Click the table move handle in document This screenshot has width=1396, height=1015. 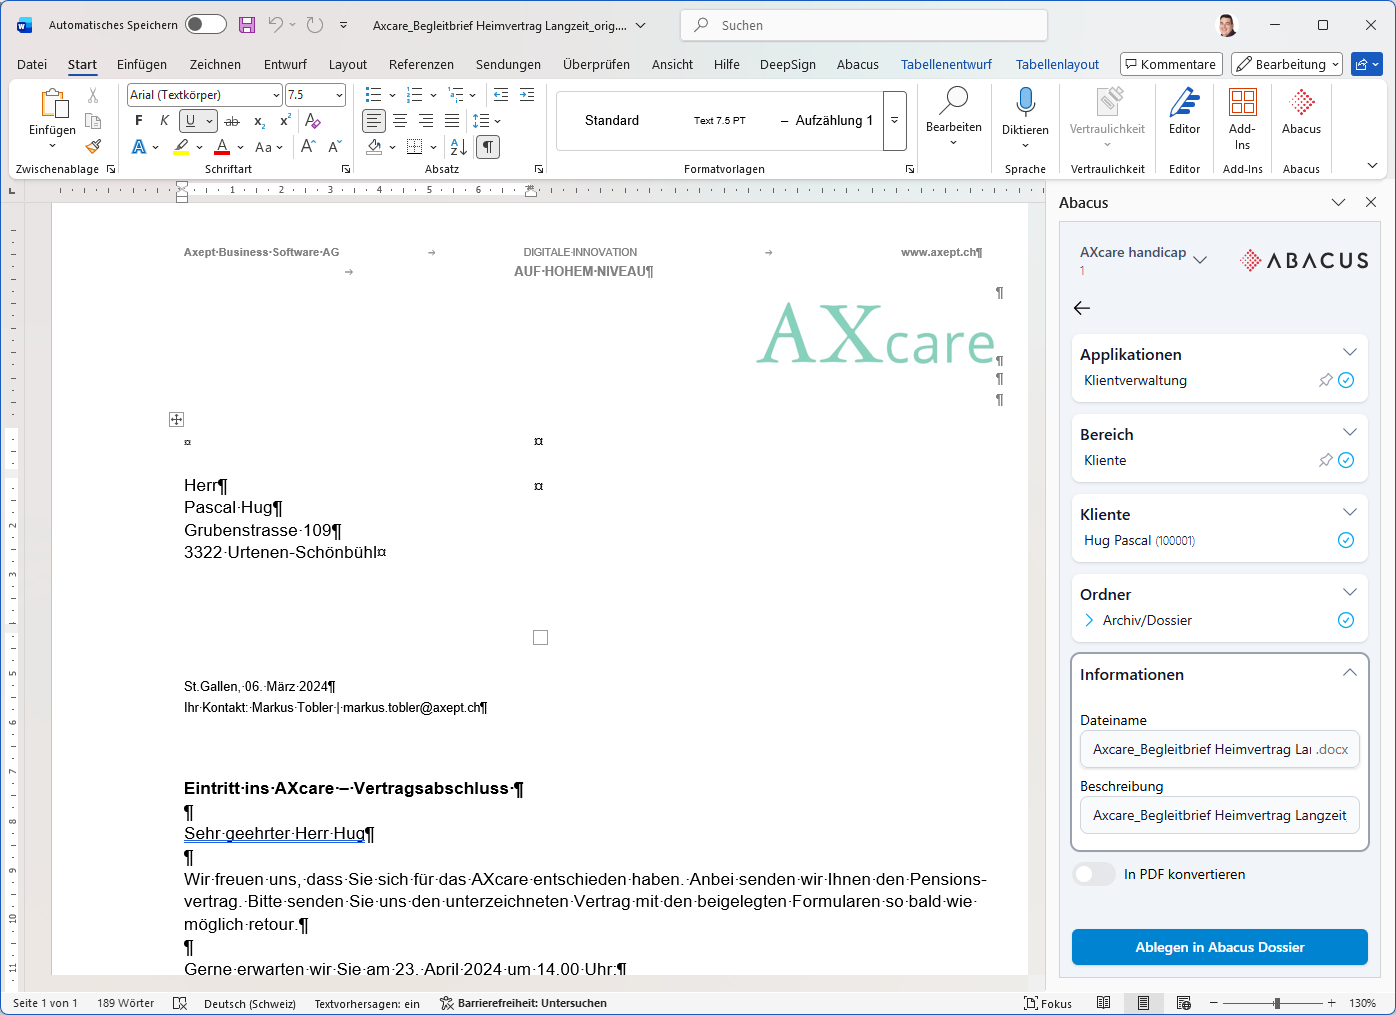click(177, 420)
